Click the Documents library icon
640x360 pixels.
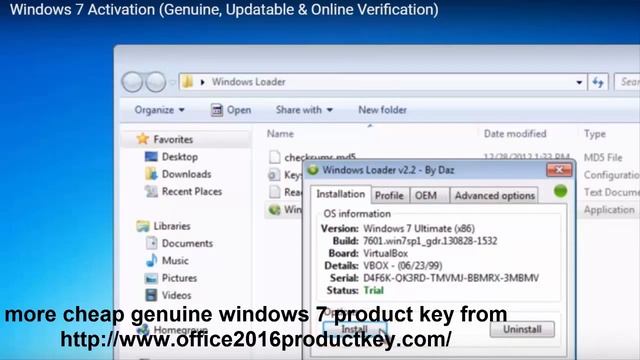pyautogui.click(x=151, y=243)
